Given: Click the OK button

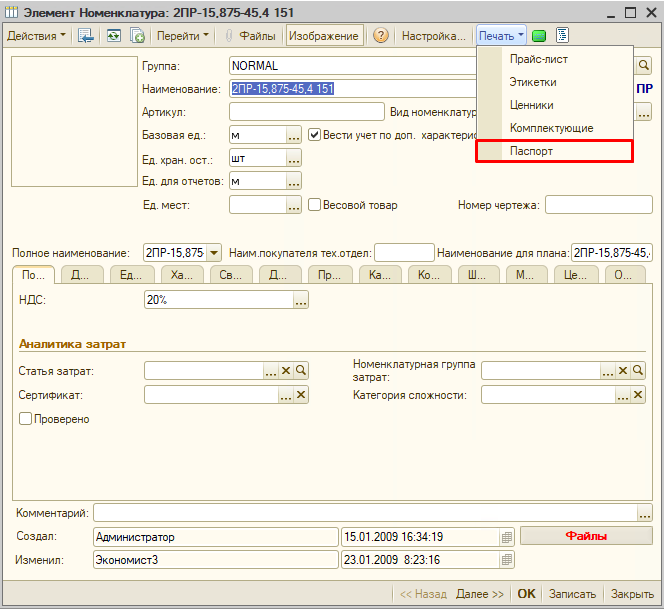Looking at the screenshot, I should tap(526, 594).
